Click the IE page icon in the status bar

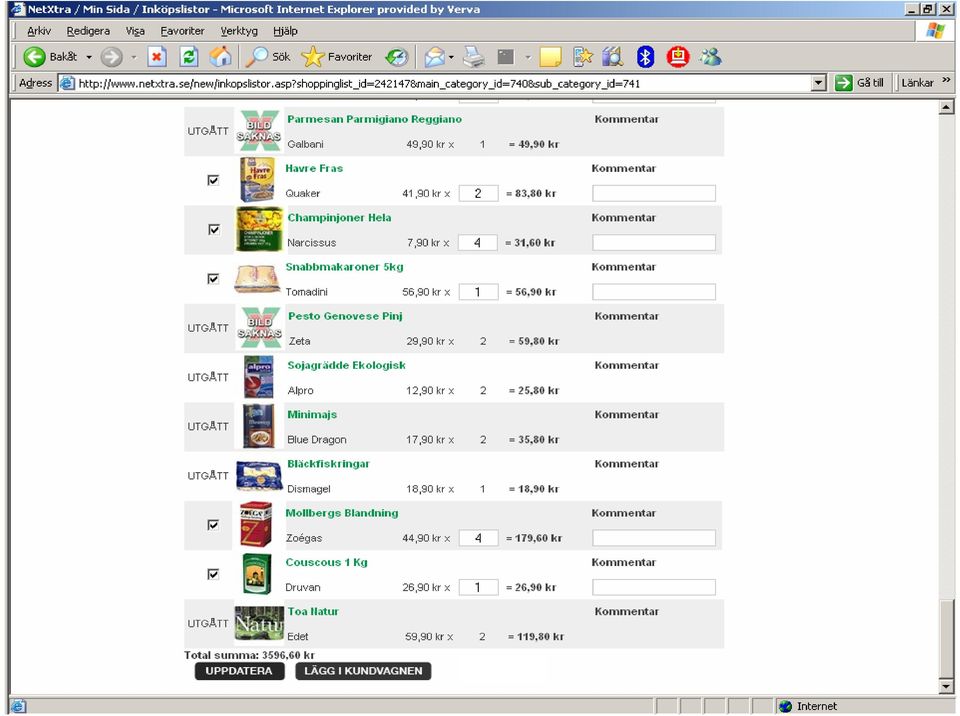click(18, 706)
